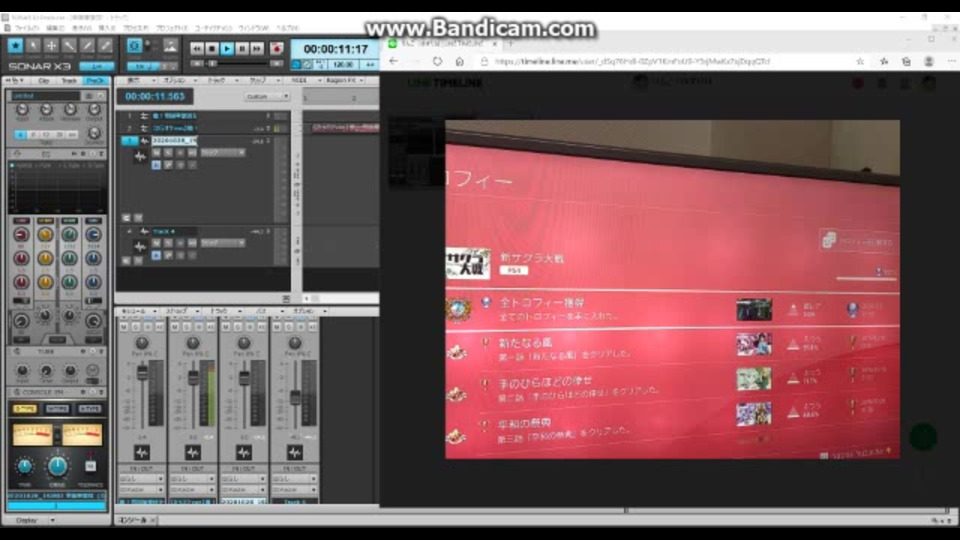960x540 pixels.
Task: Rewind the transport to start
Action: tap(197, 48)
